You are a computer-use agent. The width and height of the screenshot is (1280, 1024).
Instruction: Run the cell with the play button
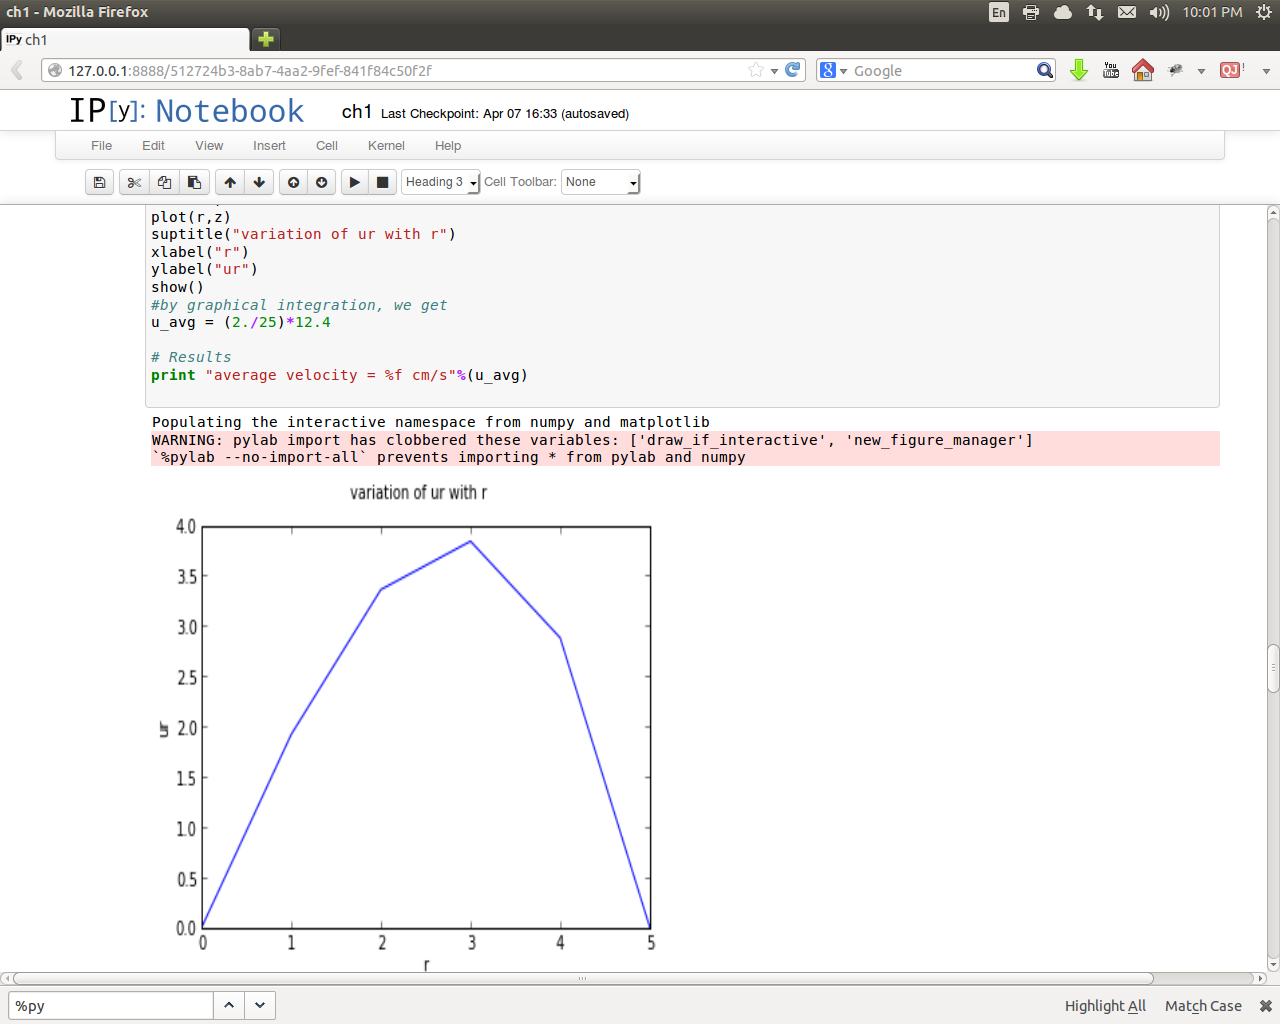click(x=354, y=182)
